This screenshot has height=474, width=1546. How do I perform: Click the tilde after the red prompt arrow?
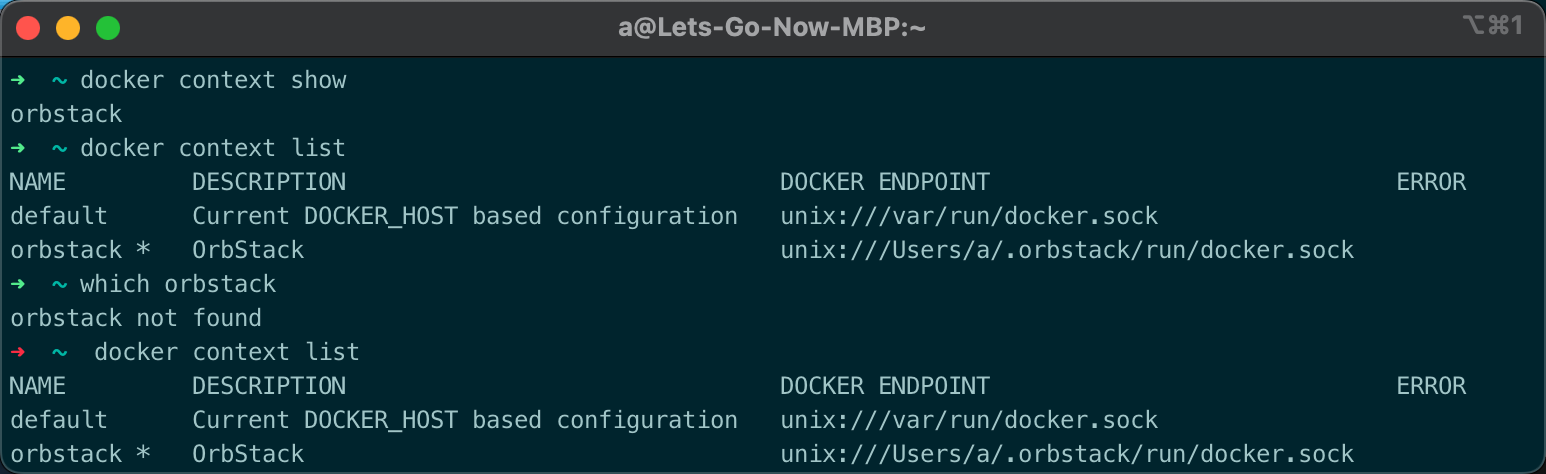click(60, 352)
